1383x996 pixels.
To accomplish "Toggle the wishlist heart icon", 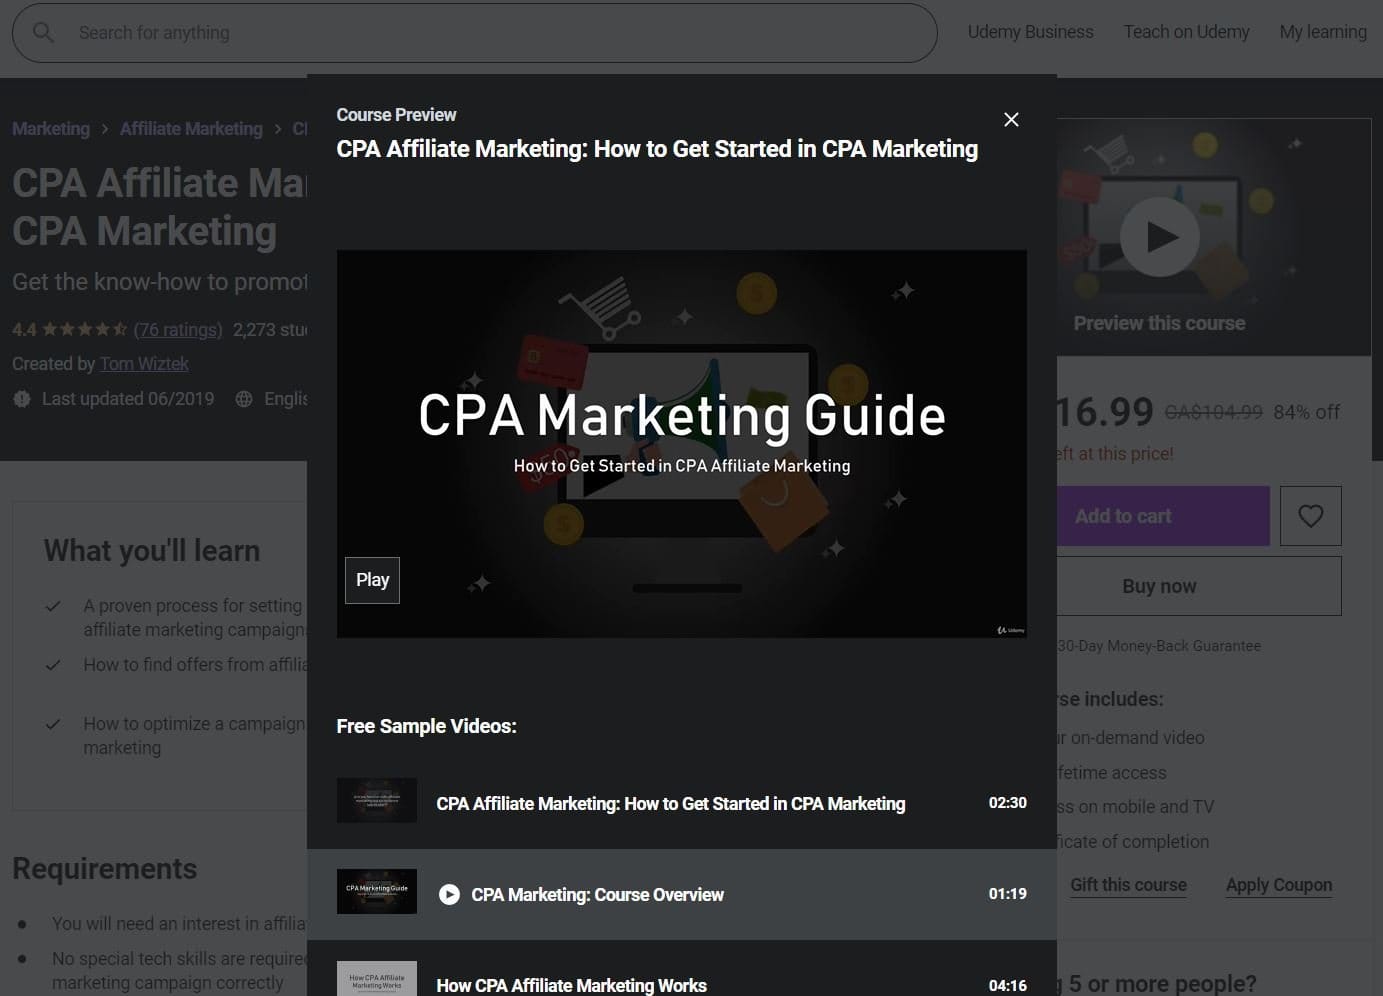I will pos(1310,515).
